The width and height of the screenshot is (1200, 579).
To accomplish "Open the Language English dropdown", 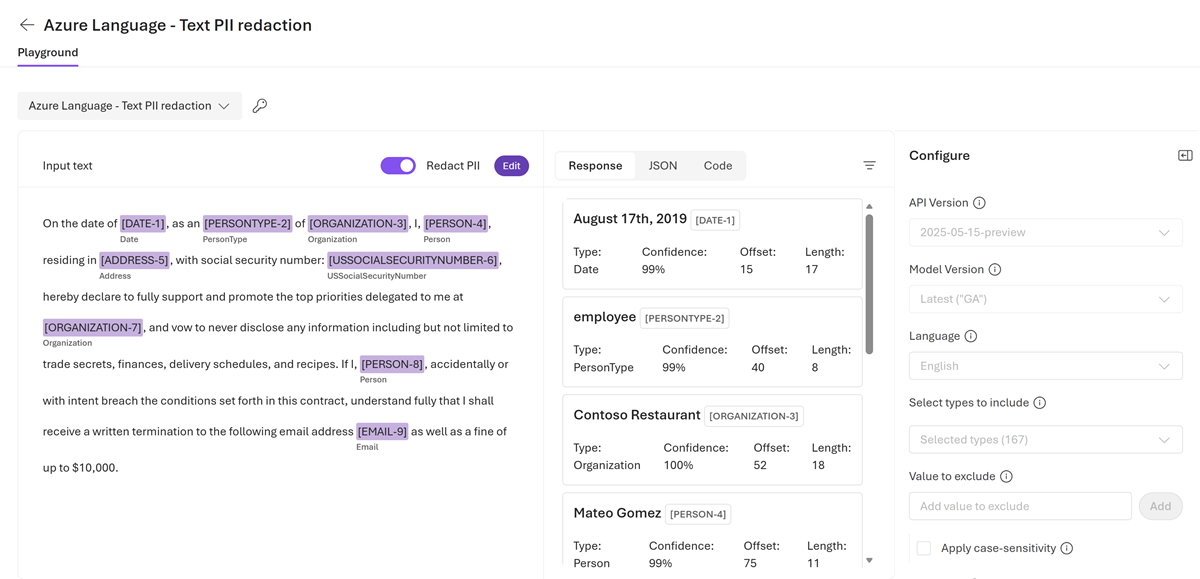I will (x=1046, y=366).
